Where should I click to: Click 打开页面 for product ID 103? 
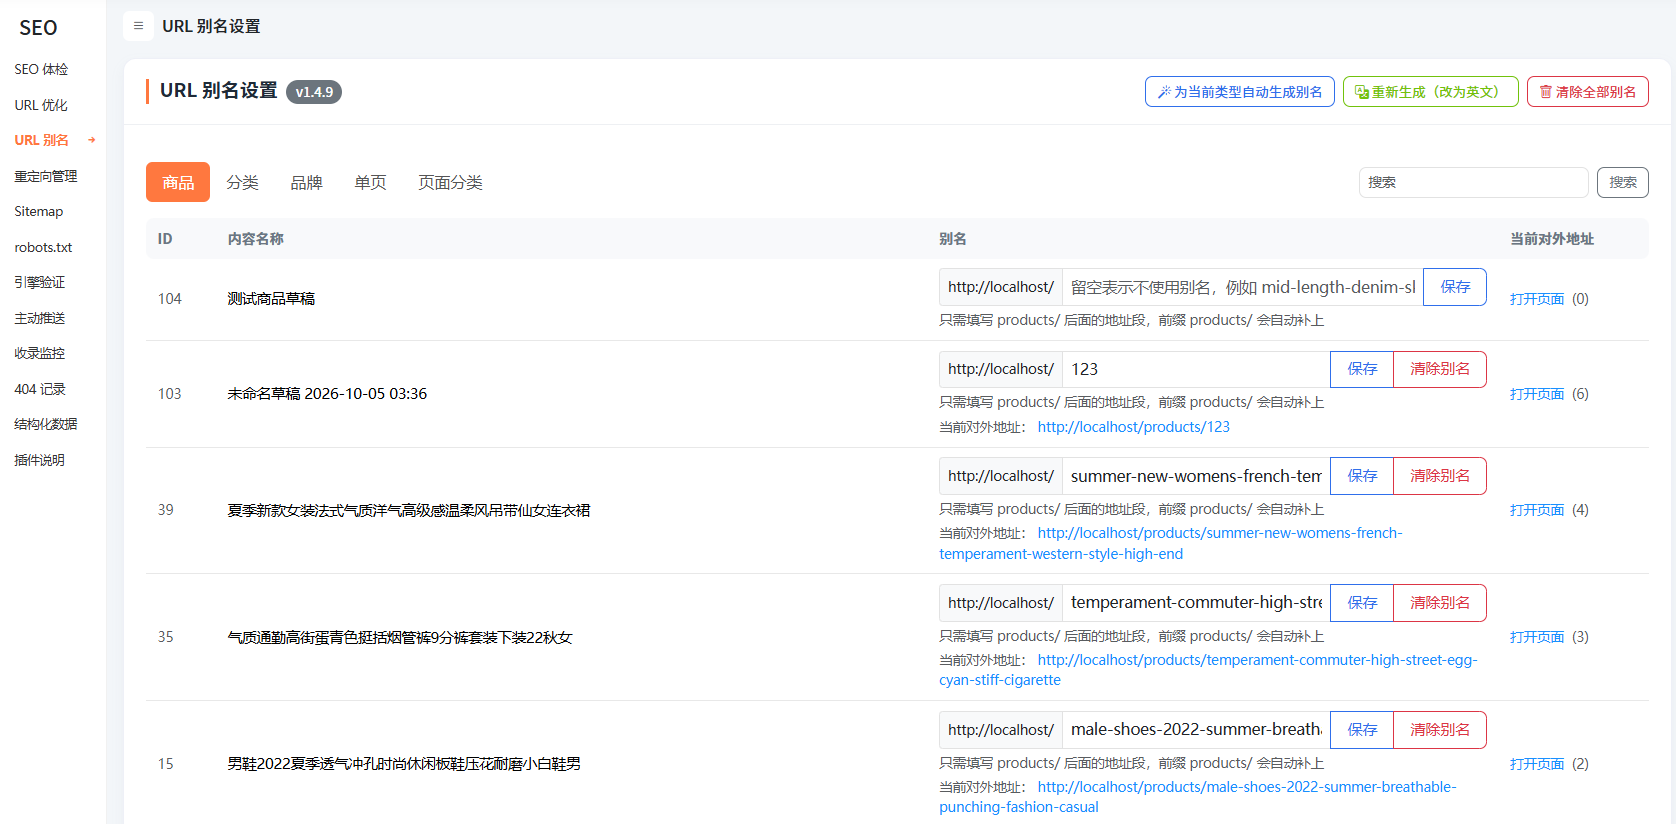1537,394
